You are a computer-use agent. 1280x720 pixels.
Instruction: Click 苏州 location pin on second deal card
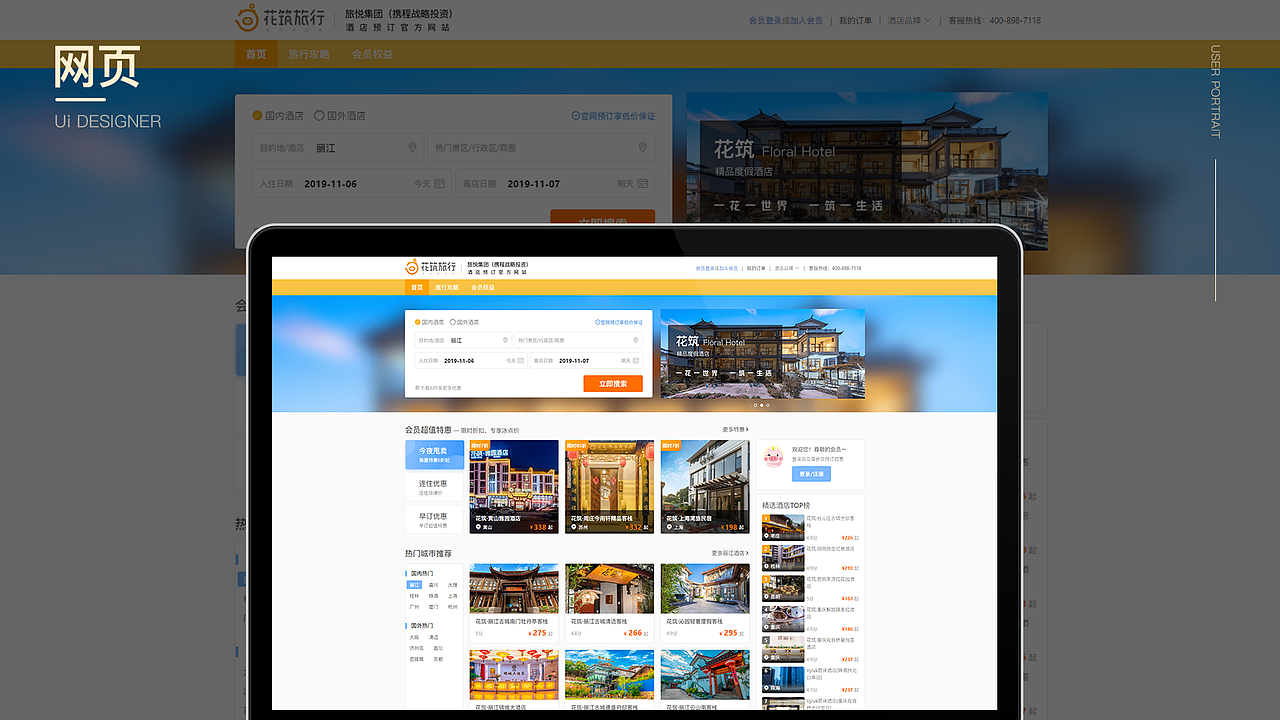pyautogui.click(x=574, y=527)
